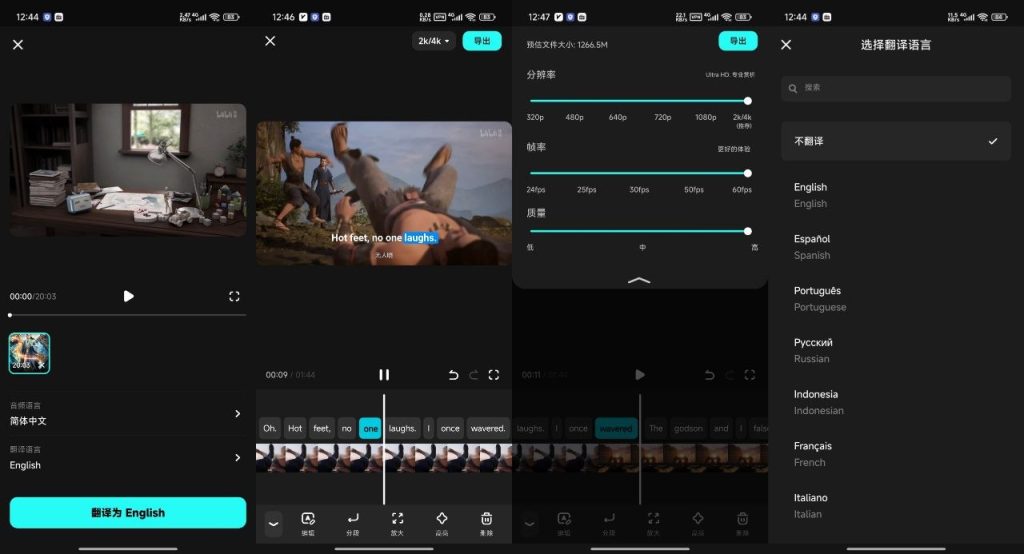Set resolution to 480p

point(574,118)
